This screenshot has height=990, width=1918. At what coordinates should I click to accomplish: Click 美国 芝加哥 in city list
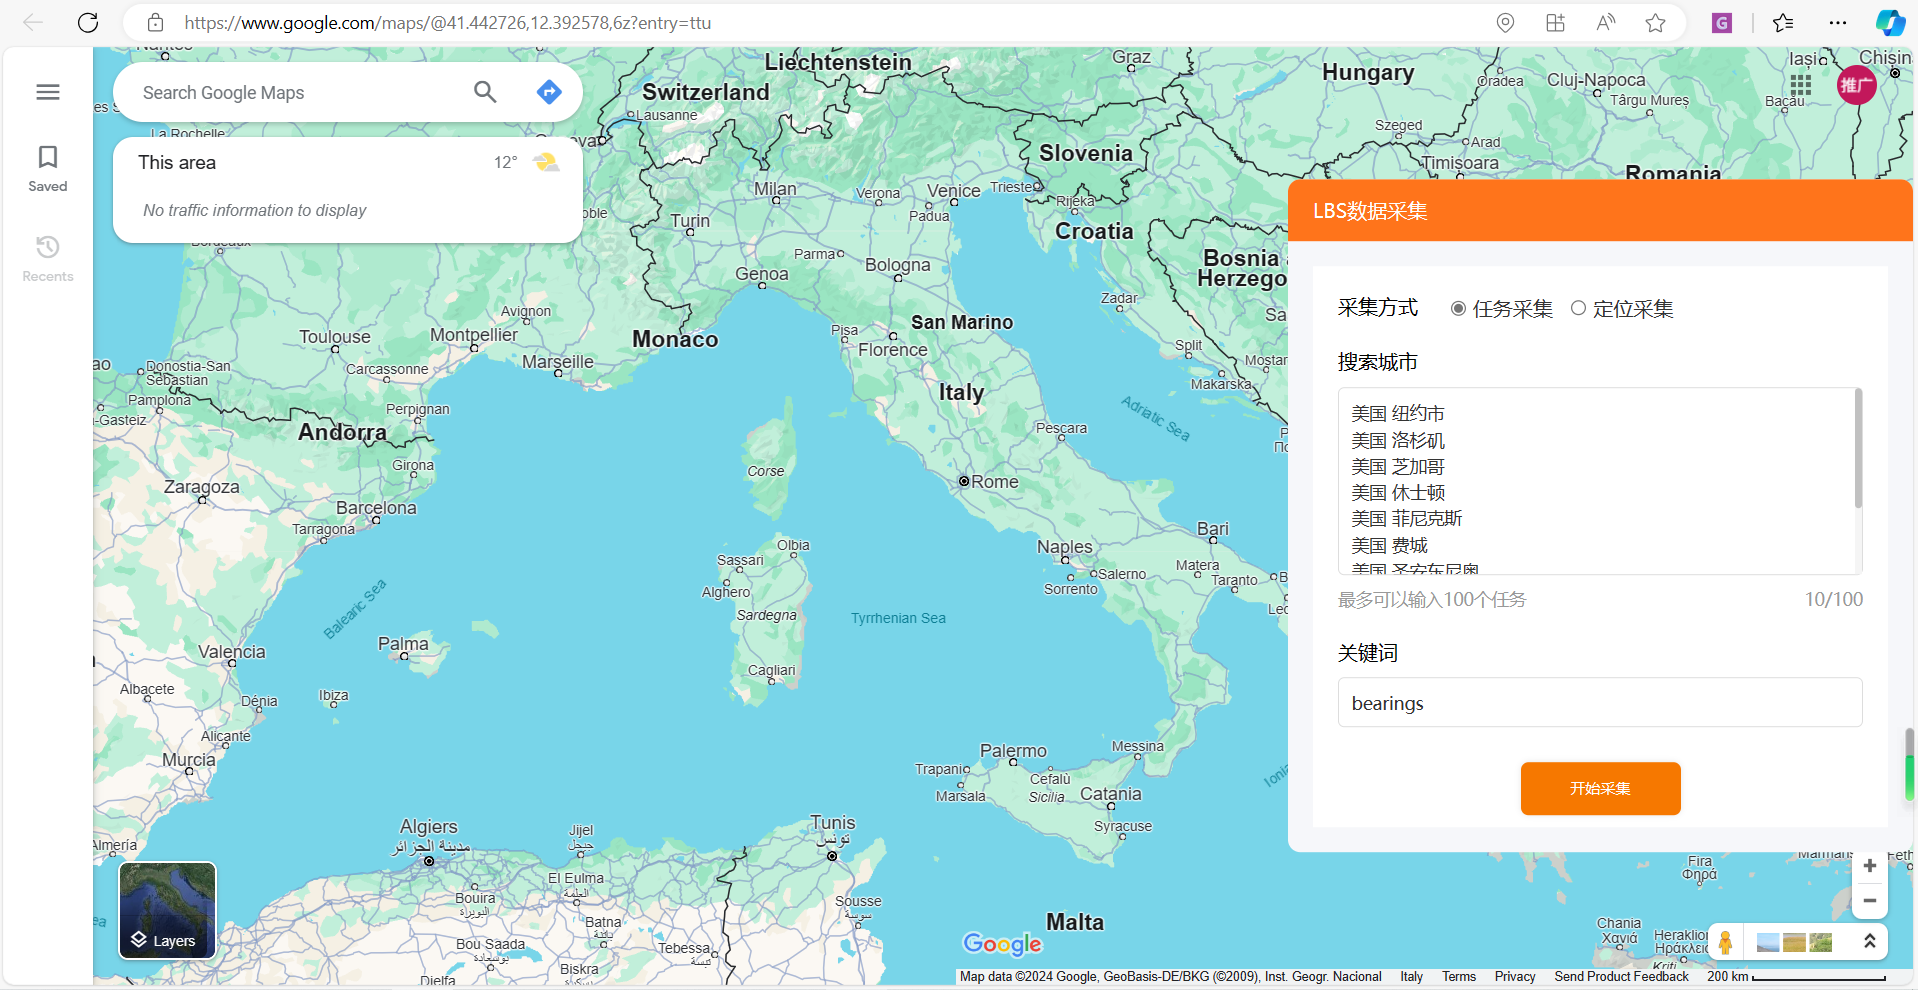(1398, 467)
